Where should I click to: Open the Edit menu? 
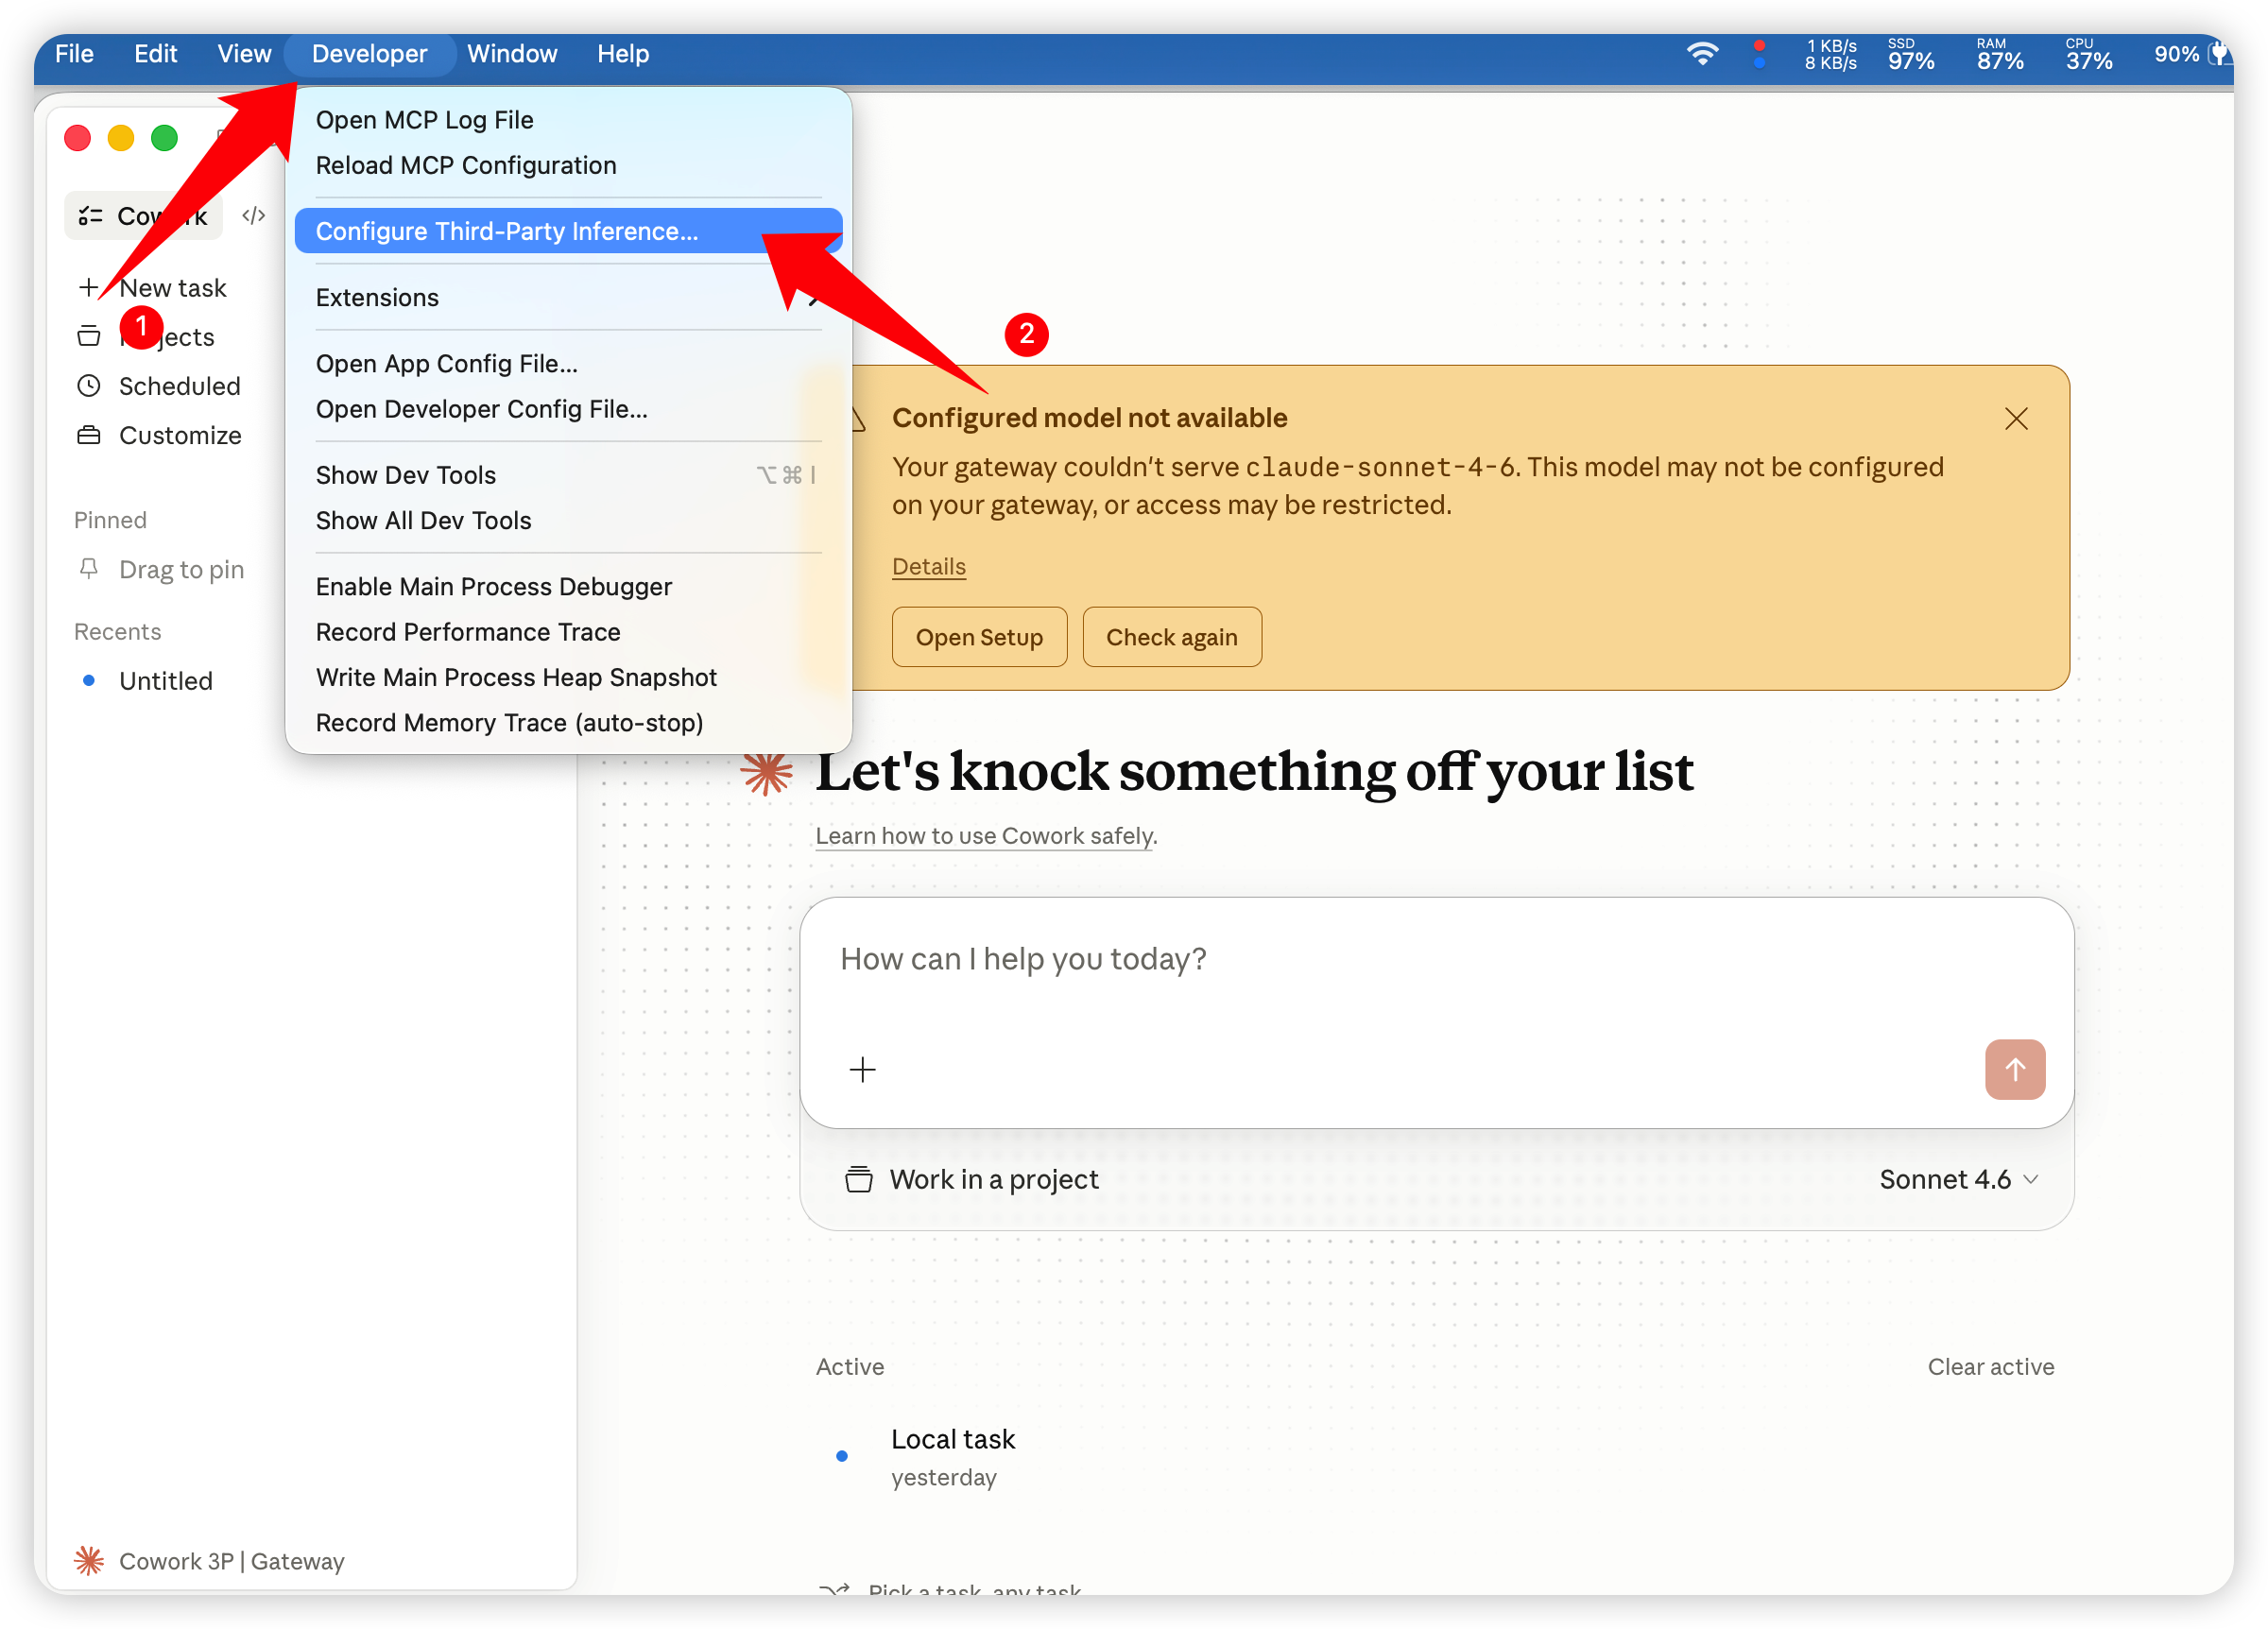(x=155, y=54)
